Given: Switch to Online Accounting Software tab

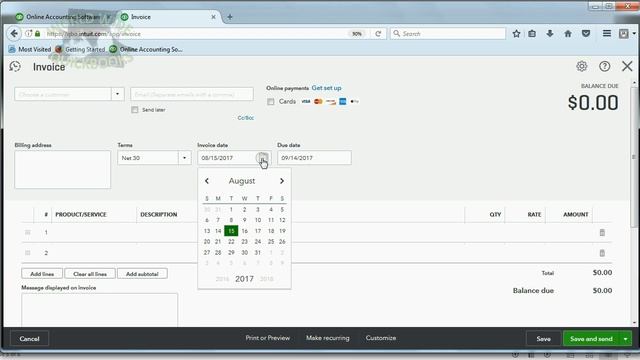Looking at the screenshot, I should (62, 17).
